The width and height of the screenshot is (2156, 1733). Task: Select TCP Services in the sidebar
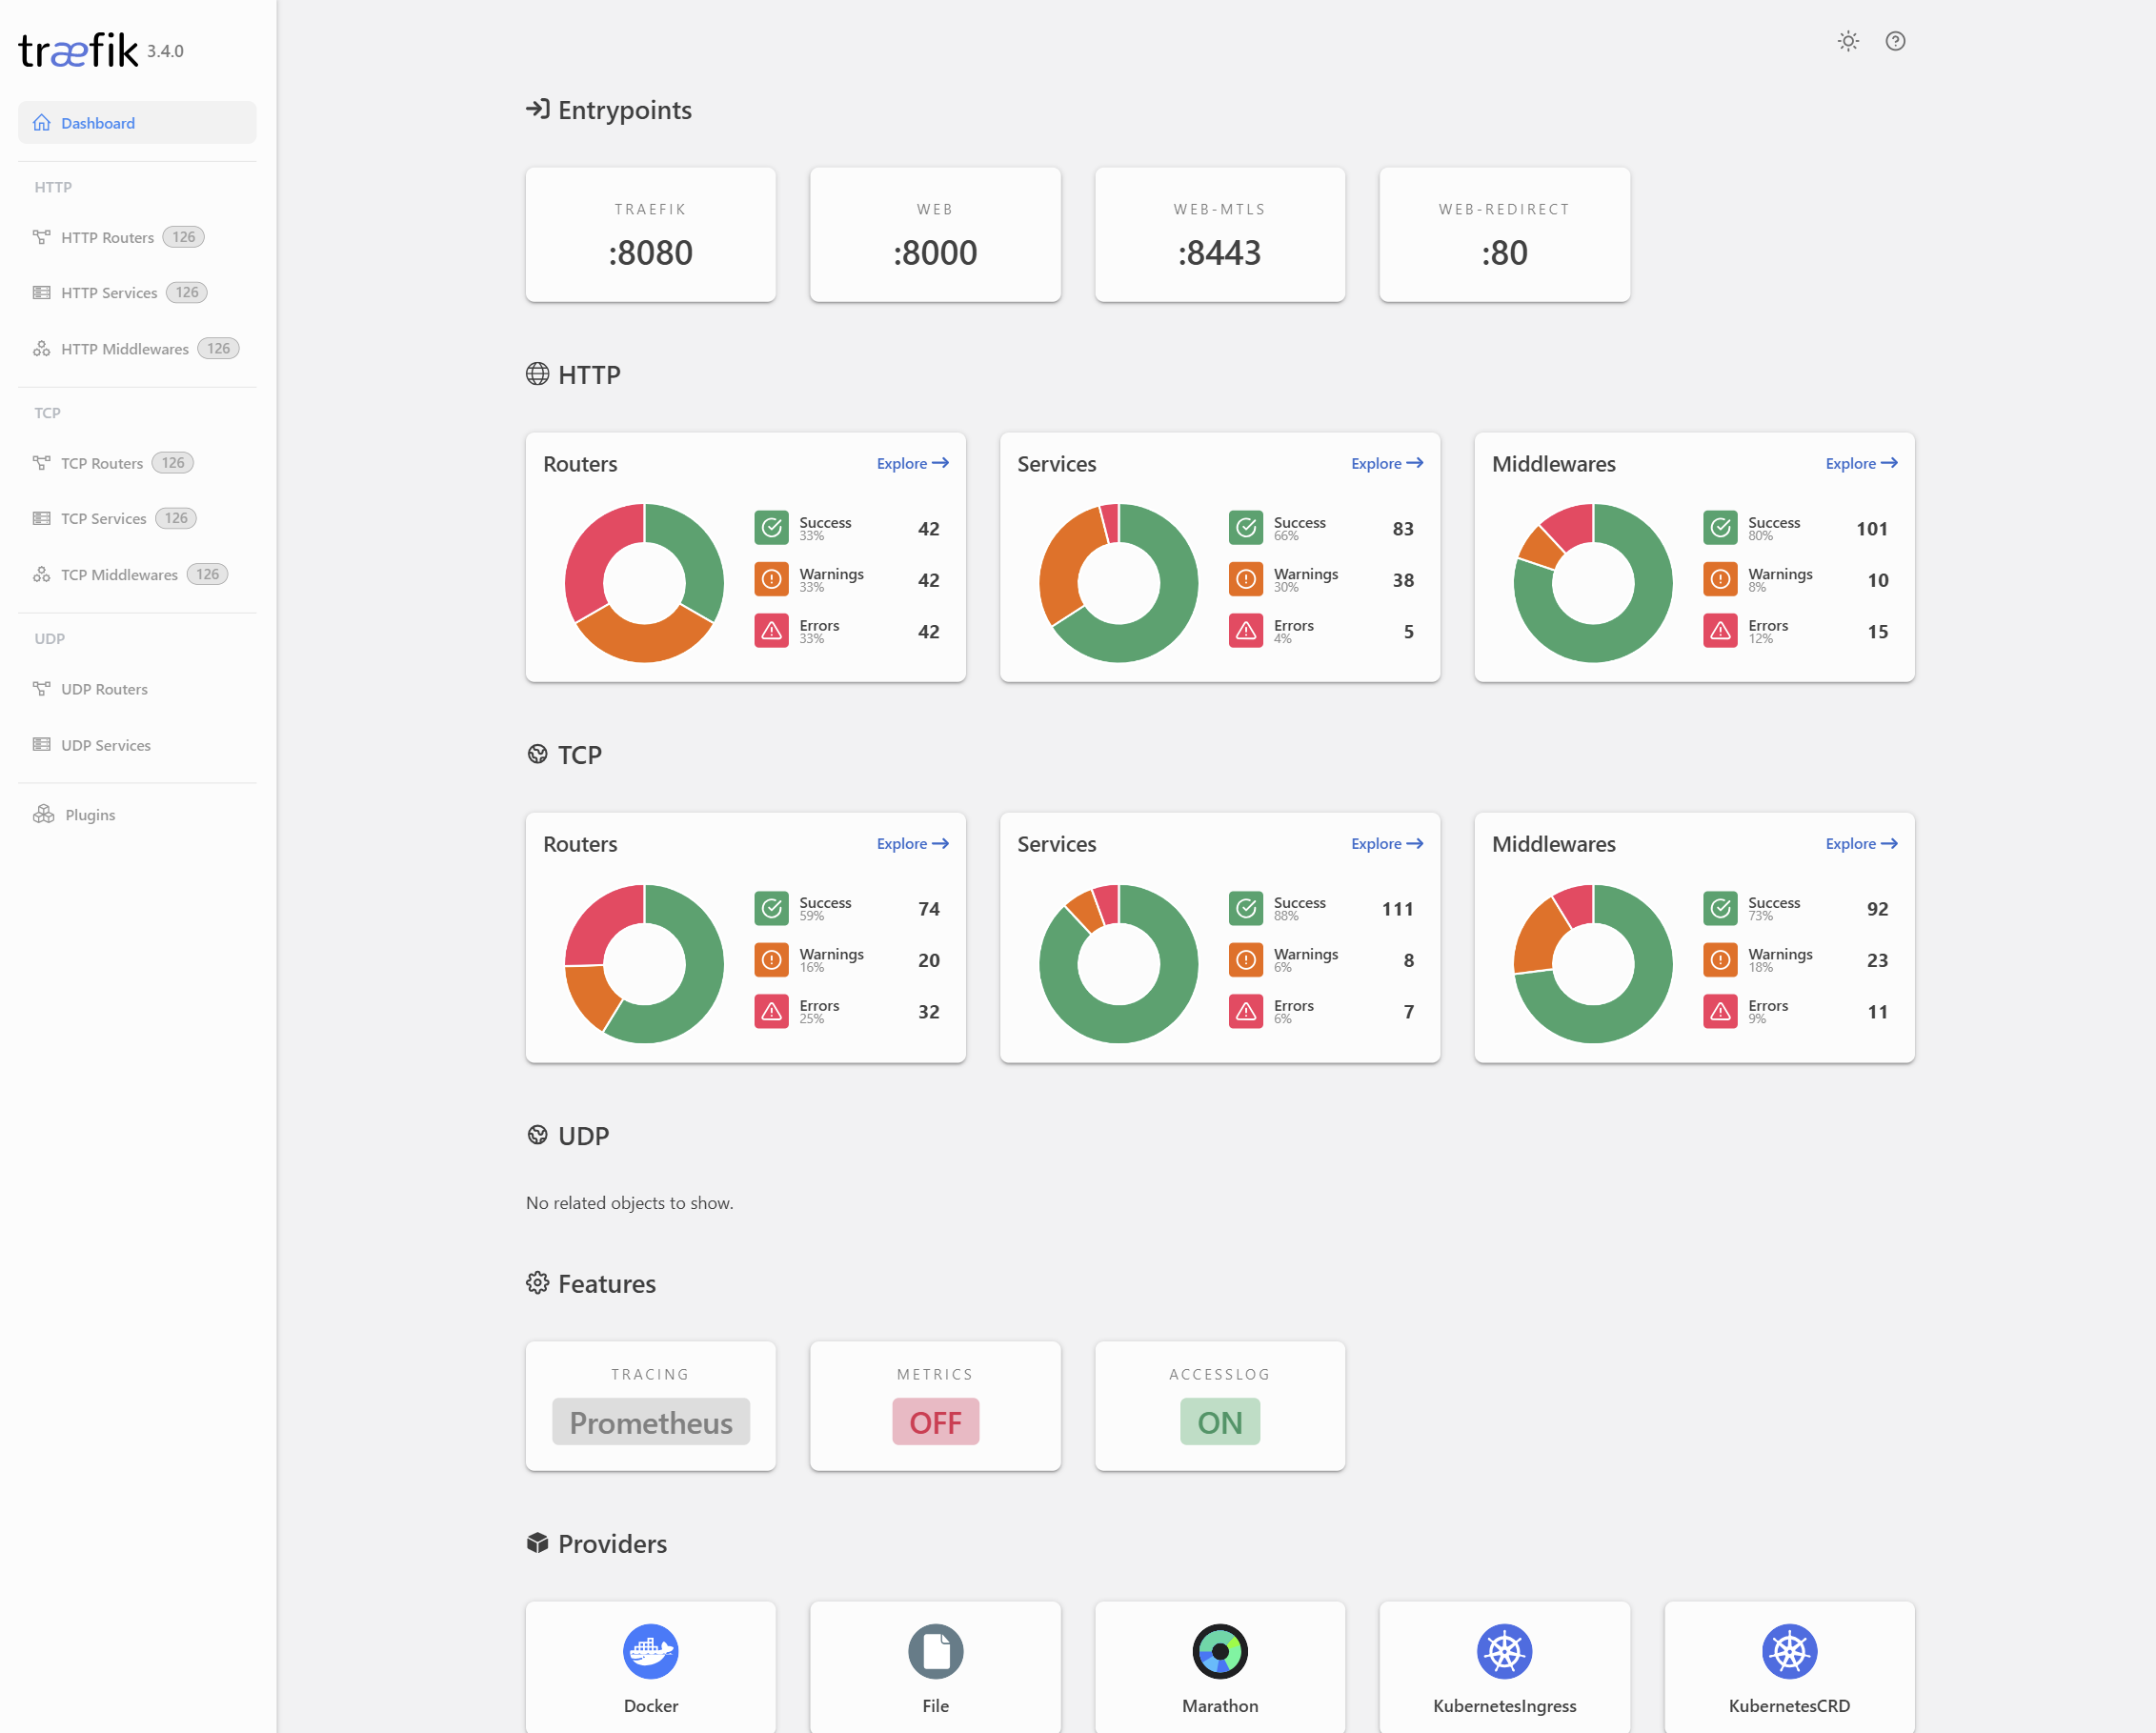click(x=104, y=518)
